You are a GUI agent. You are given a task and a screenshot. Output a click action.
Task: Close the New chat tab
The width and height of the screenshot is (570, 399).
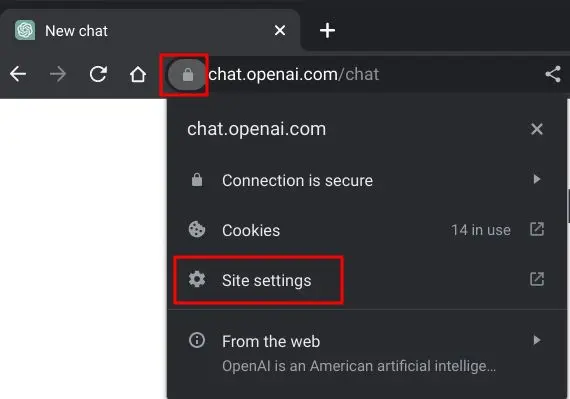tap(280, 30)
